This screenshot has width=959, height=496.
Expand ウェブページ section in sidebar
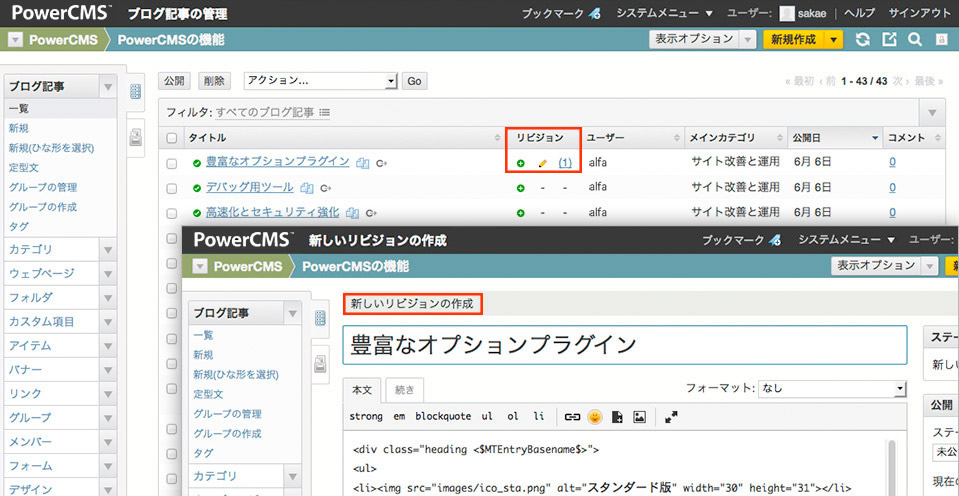pyautogui.click(x=108, y=274)
